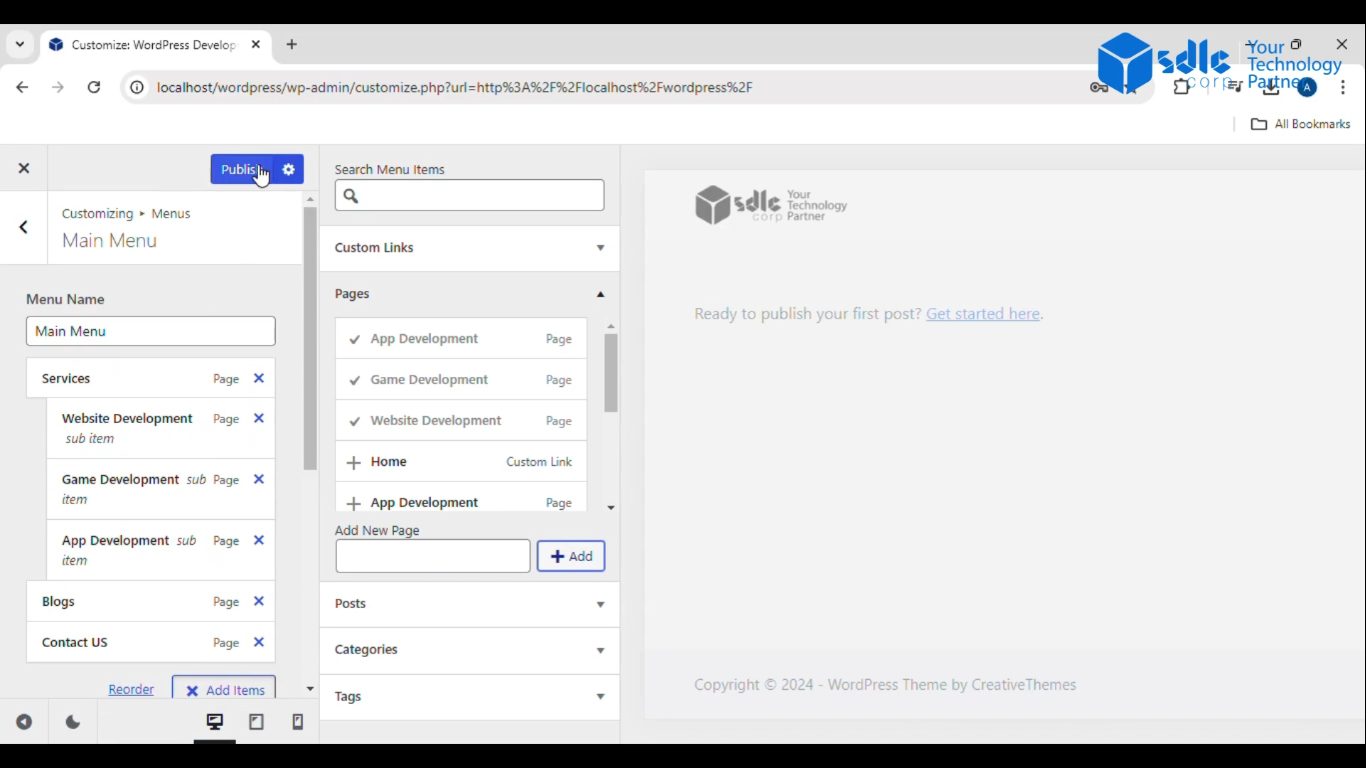Collapse the Pages section
Screen dimensions: 1366x768
469,294
